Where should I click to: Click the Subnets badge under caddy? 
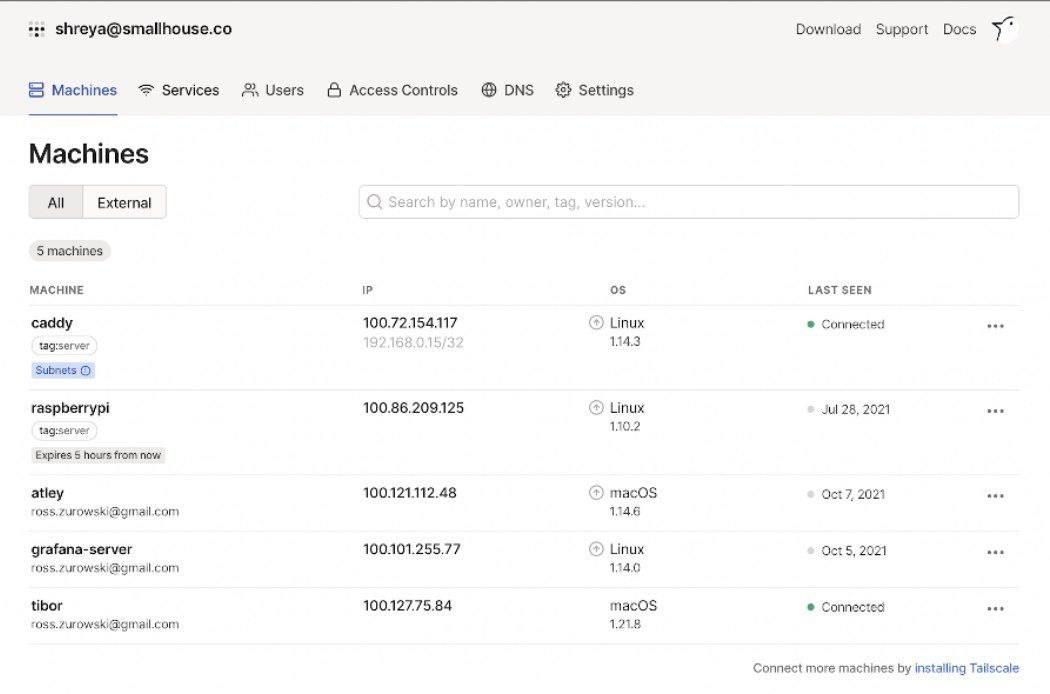[x=62, y=370]
